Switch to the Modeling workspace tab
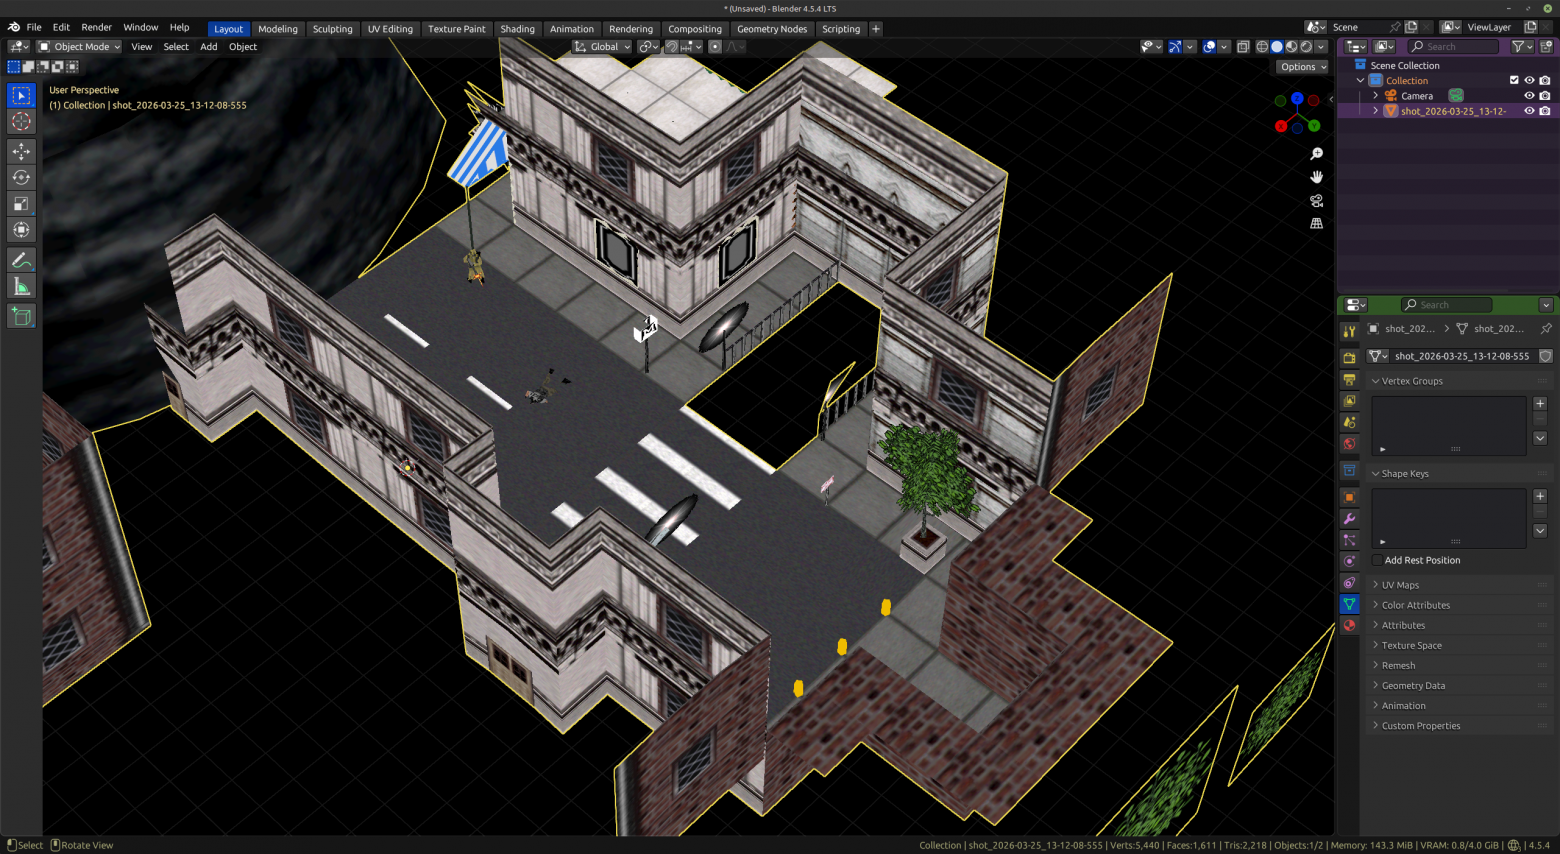This screenshot has width=1560, height=854. click(x=278, y=29)
